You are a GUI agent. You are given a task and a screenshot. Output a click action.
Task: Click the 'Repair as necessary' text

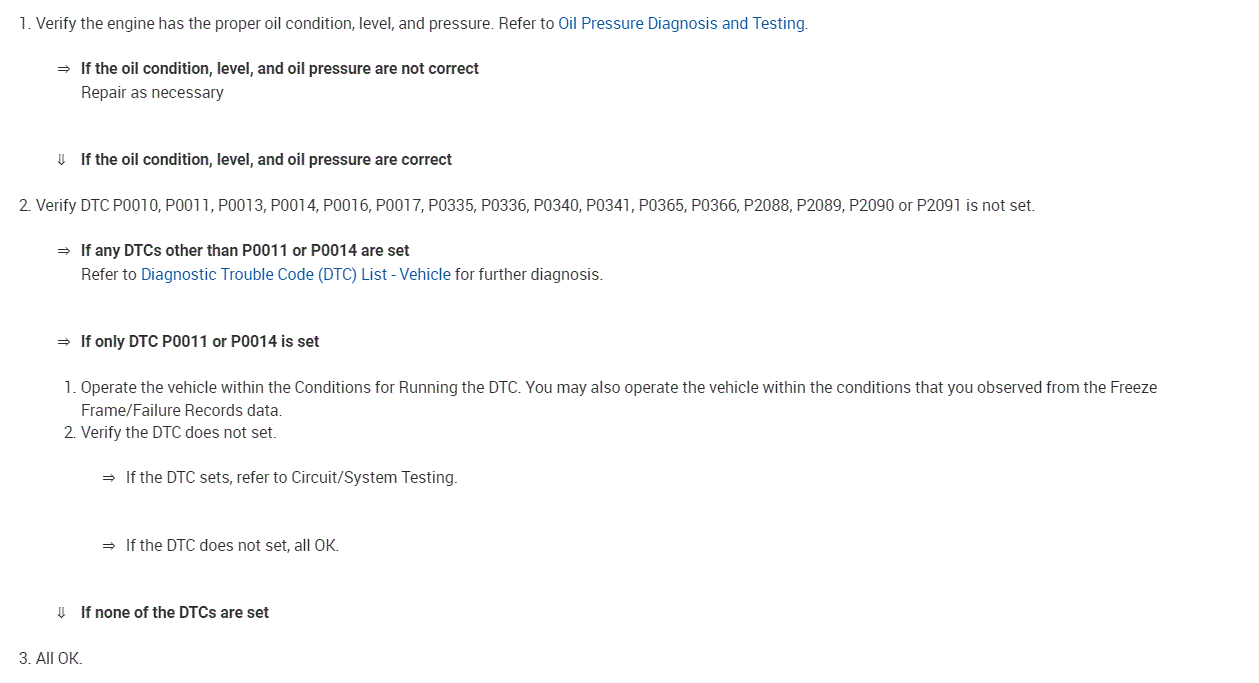pyautogui.click(x=152, y=92)
